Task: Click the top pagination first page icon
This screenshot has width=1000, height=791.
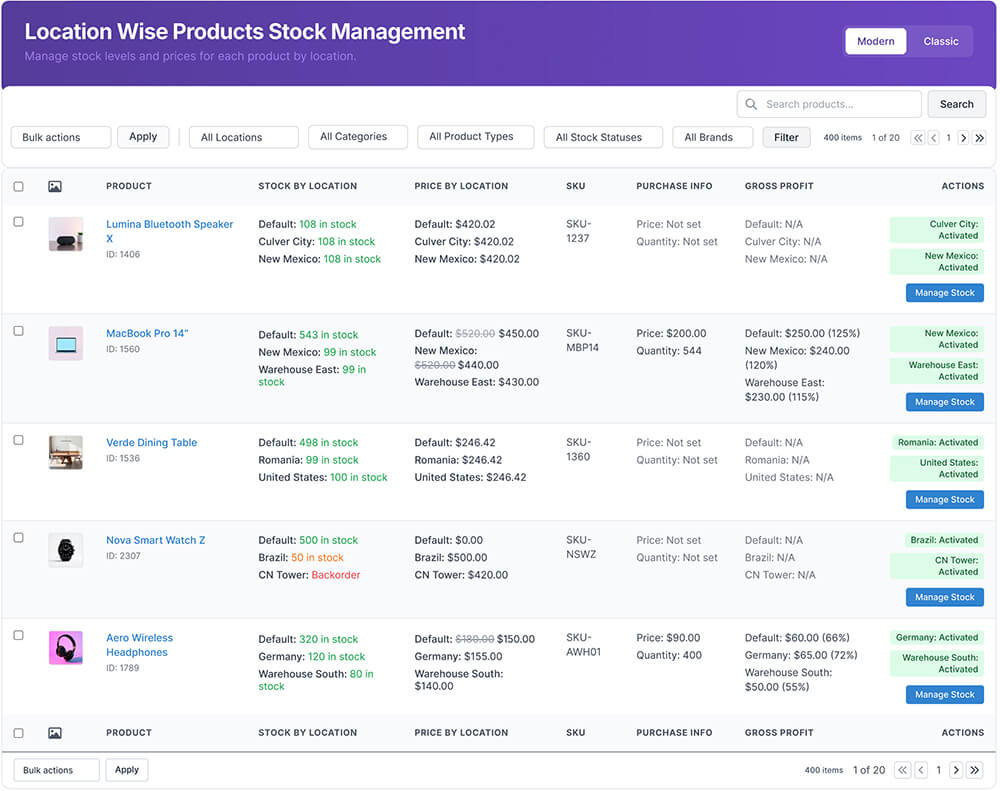Action: tap(917, 138)
